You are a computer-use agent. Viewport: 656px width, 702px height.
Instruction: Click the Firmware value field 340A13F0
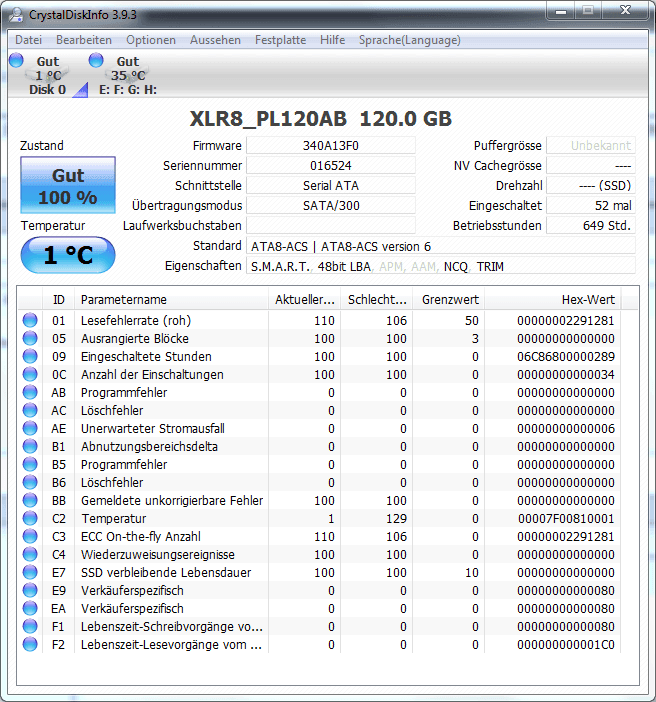[x=330, y=146]
